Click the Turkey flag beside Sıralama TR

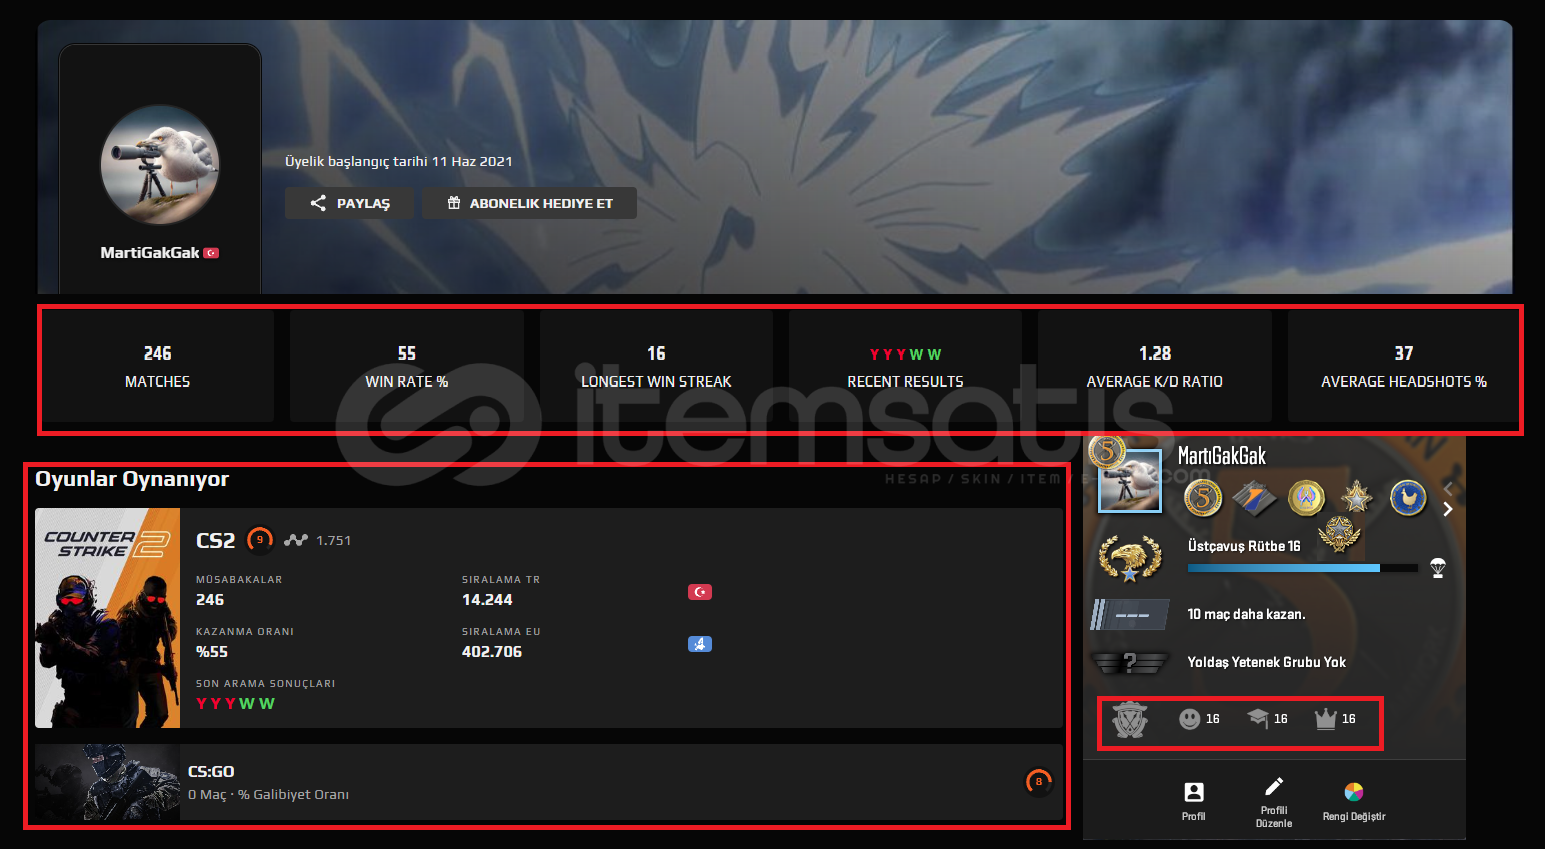pyautogui.click(x=700, y=592)
